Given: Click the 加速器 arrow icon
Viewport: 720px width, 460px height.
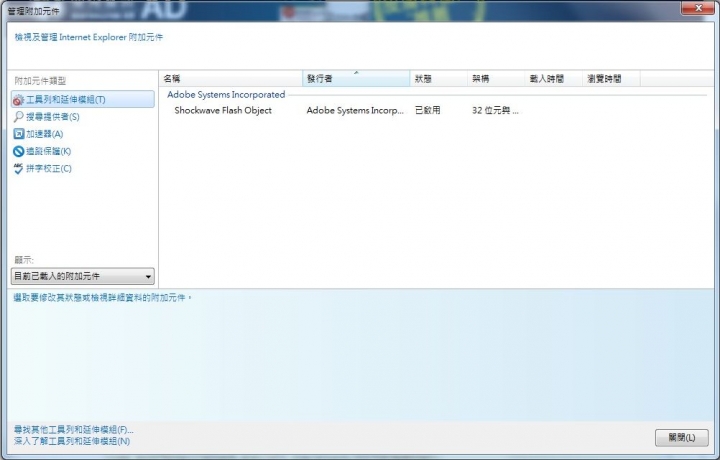Looking at the screenshot, I should coord(18,134).
